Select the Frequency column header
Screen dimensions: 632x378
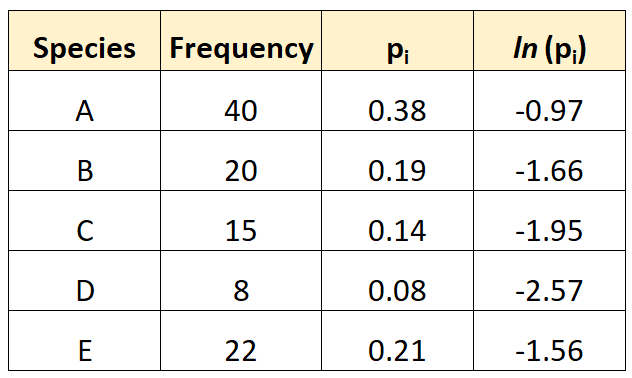[241, 41]
